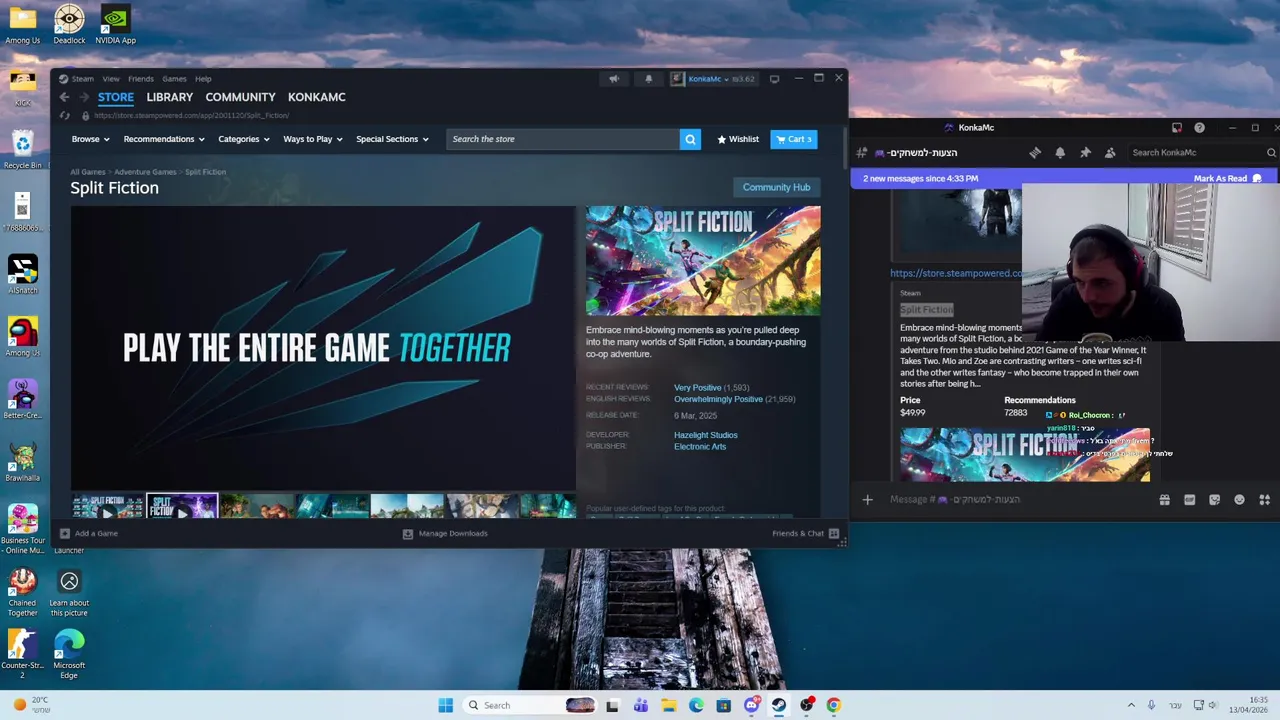Screen dimensions: 1280x720
Task: Open Electronic Arts publisher page
Action: (x=700, y=447)
